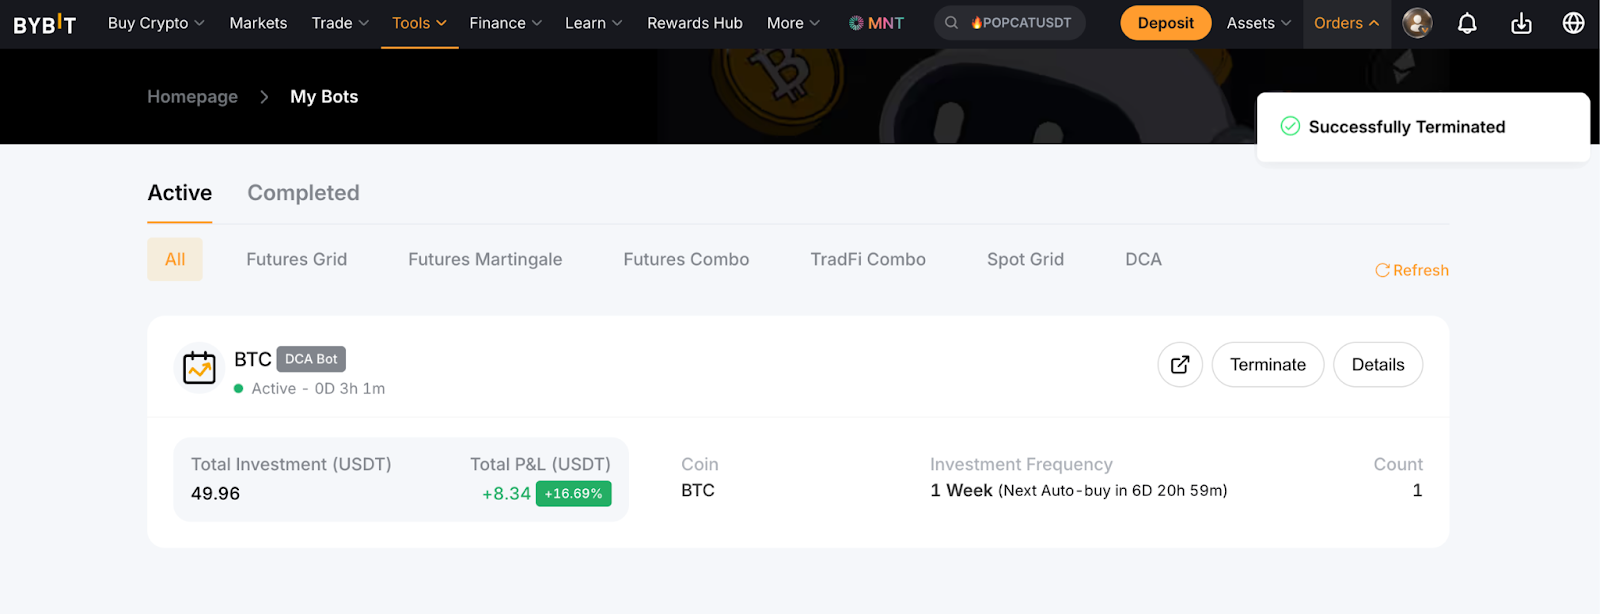Terminate the BTC DCA bot
Screen dimensions: 1600x614
click(x=1267, y=365)
